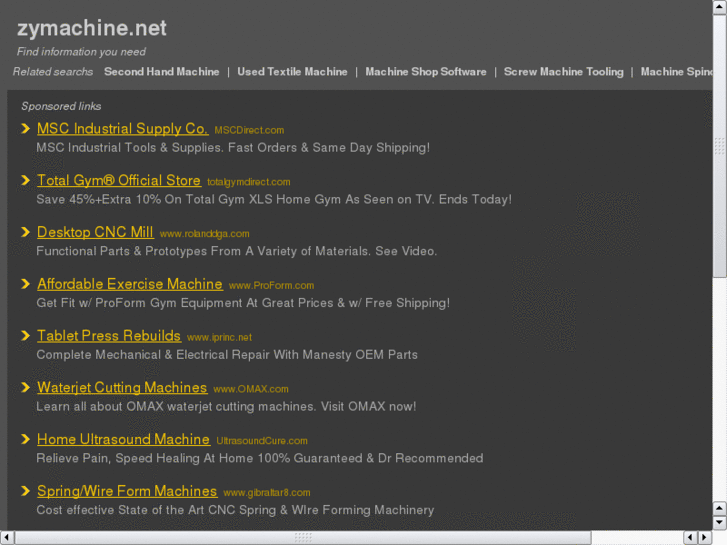Open the Desktop CNC Mill link
This screenshot has height=545, width=727.
[x=95, y=232]
